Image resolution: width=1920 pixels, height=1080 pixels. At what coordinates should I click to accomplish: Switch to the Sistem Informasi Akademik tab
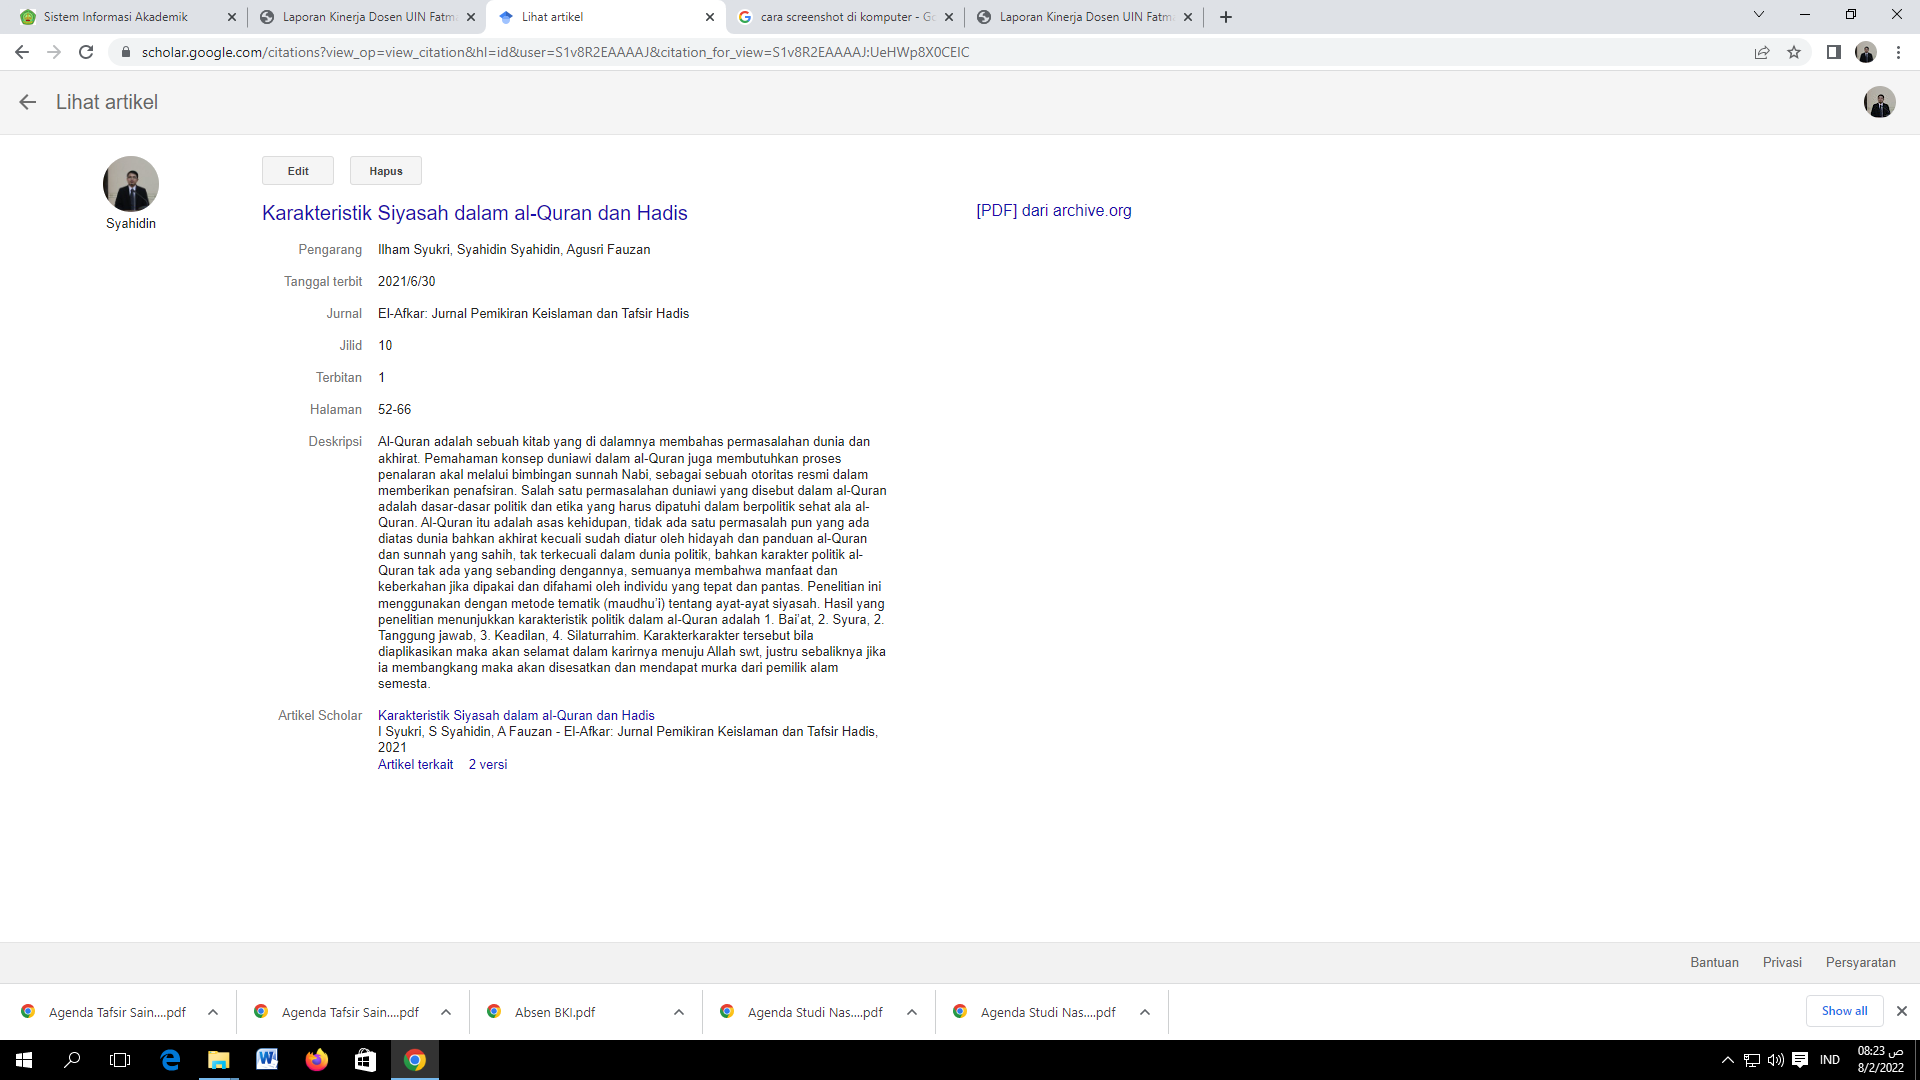click(x=115, y=17)
